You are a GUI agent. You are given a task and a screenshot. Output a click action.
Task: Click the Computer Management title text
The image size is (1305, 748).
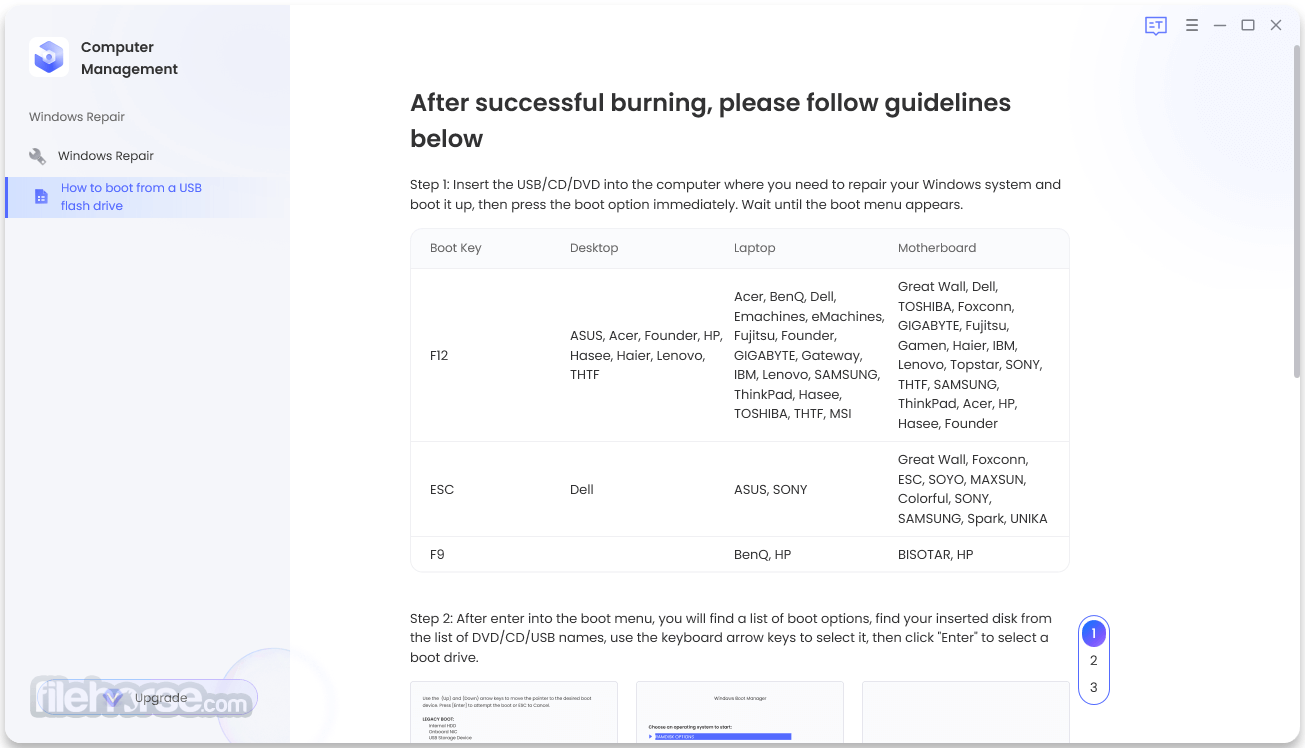(129, 58)
